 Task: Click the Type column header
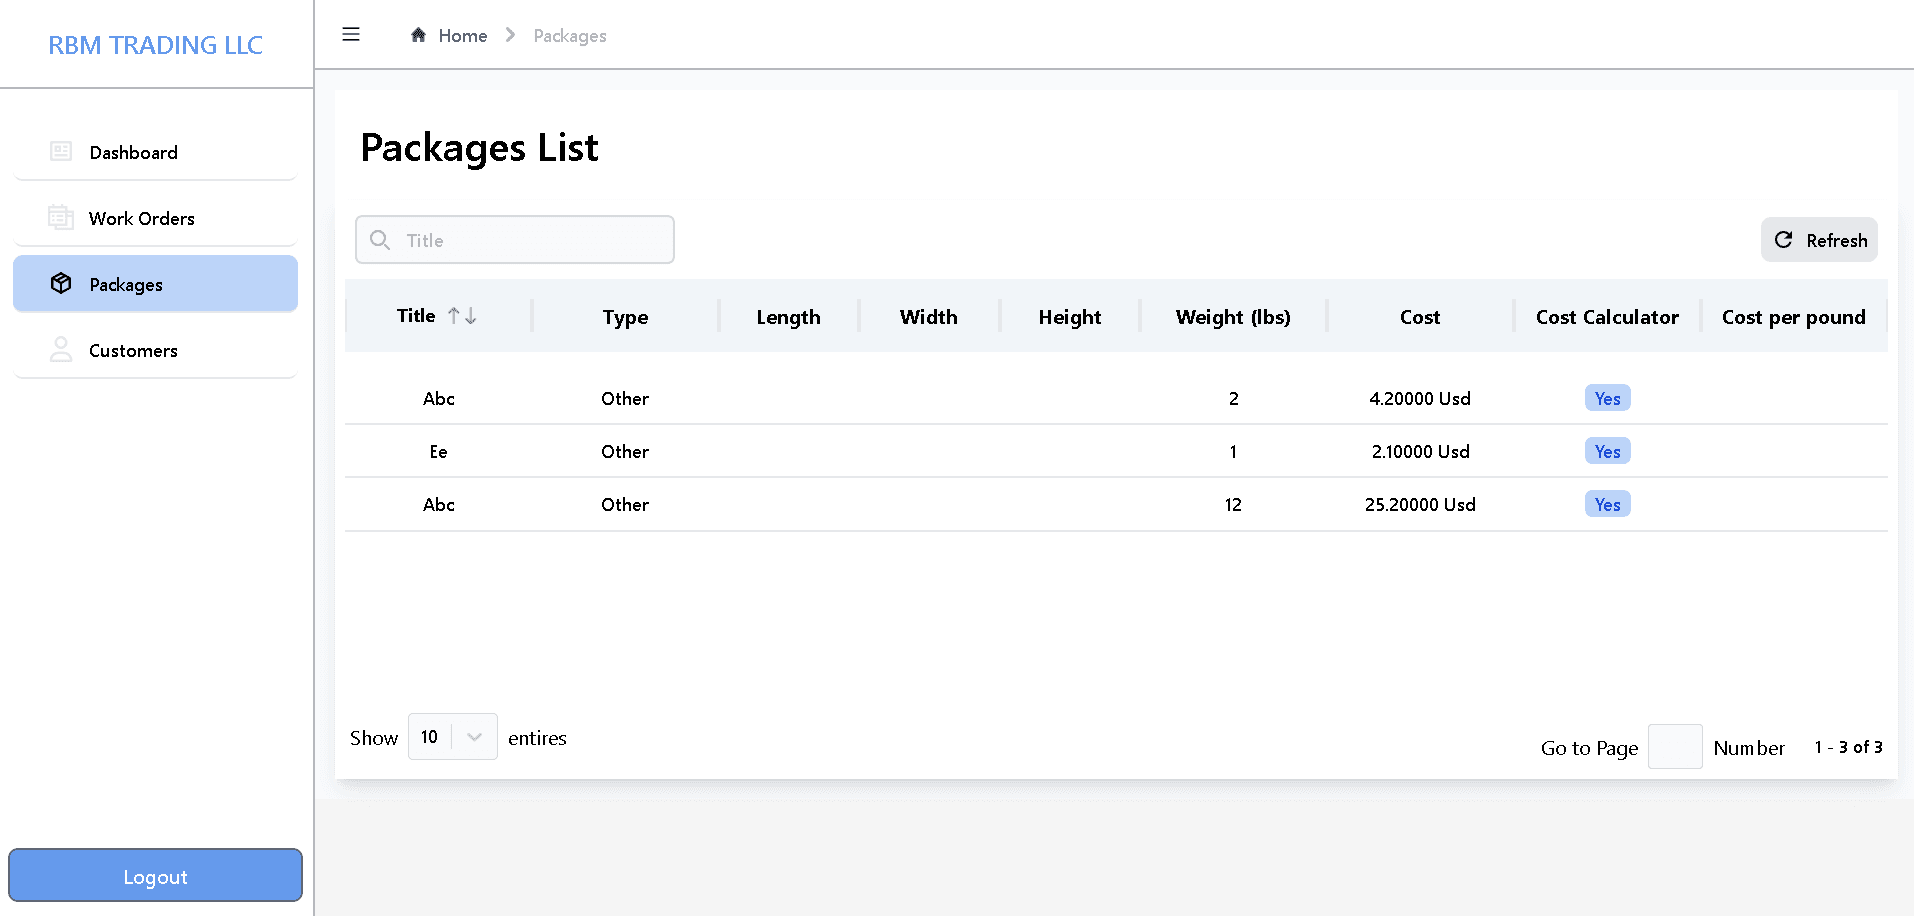click(x=625, y=317)
